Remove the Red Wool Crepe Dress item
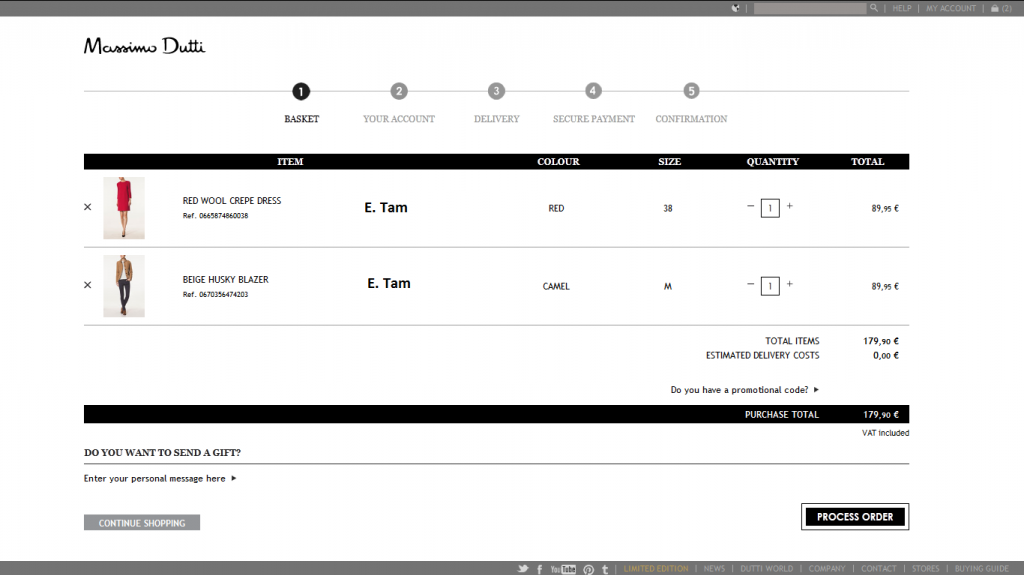This screenshot has width=1024, height=575. [x=88, y=207]
